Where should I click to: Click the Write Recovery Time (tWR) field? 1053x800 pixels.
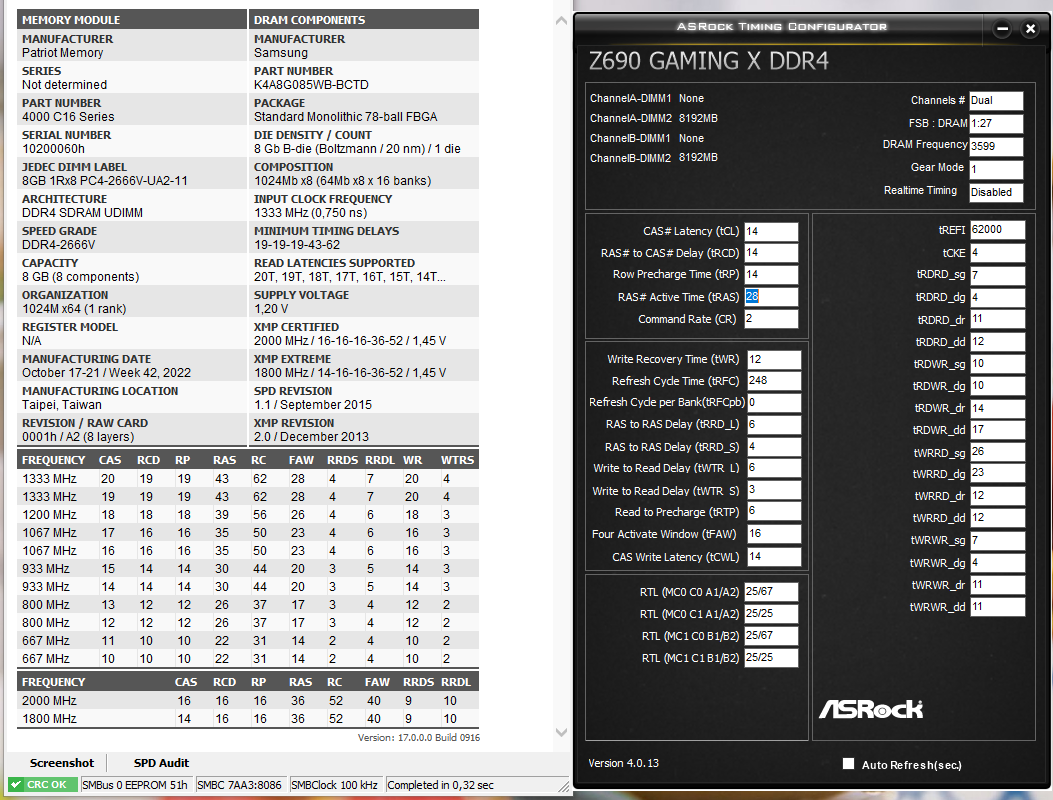click(774, 360)
